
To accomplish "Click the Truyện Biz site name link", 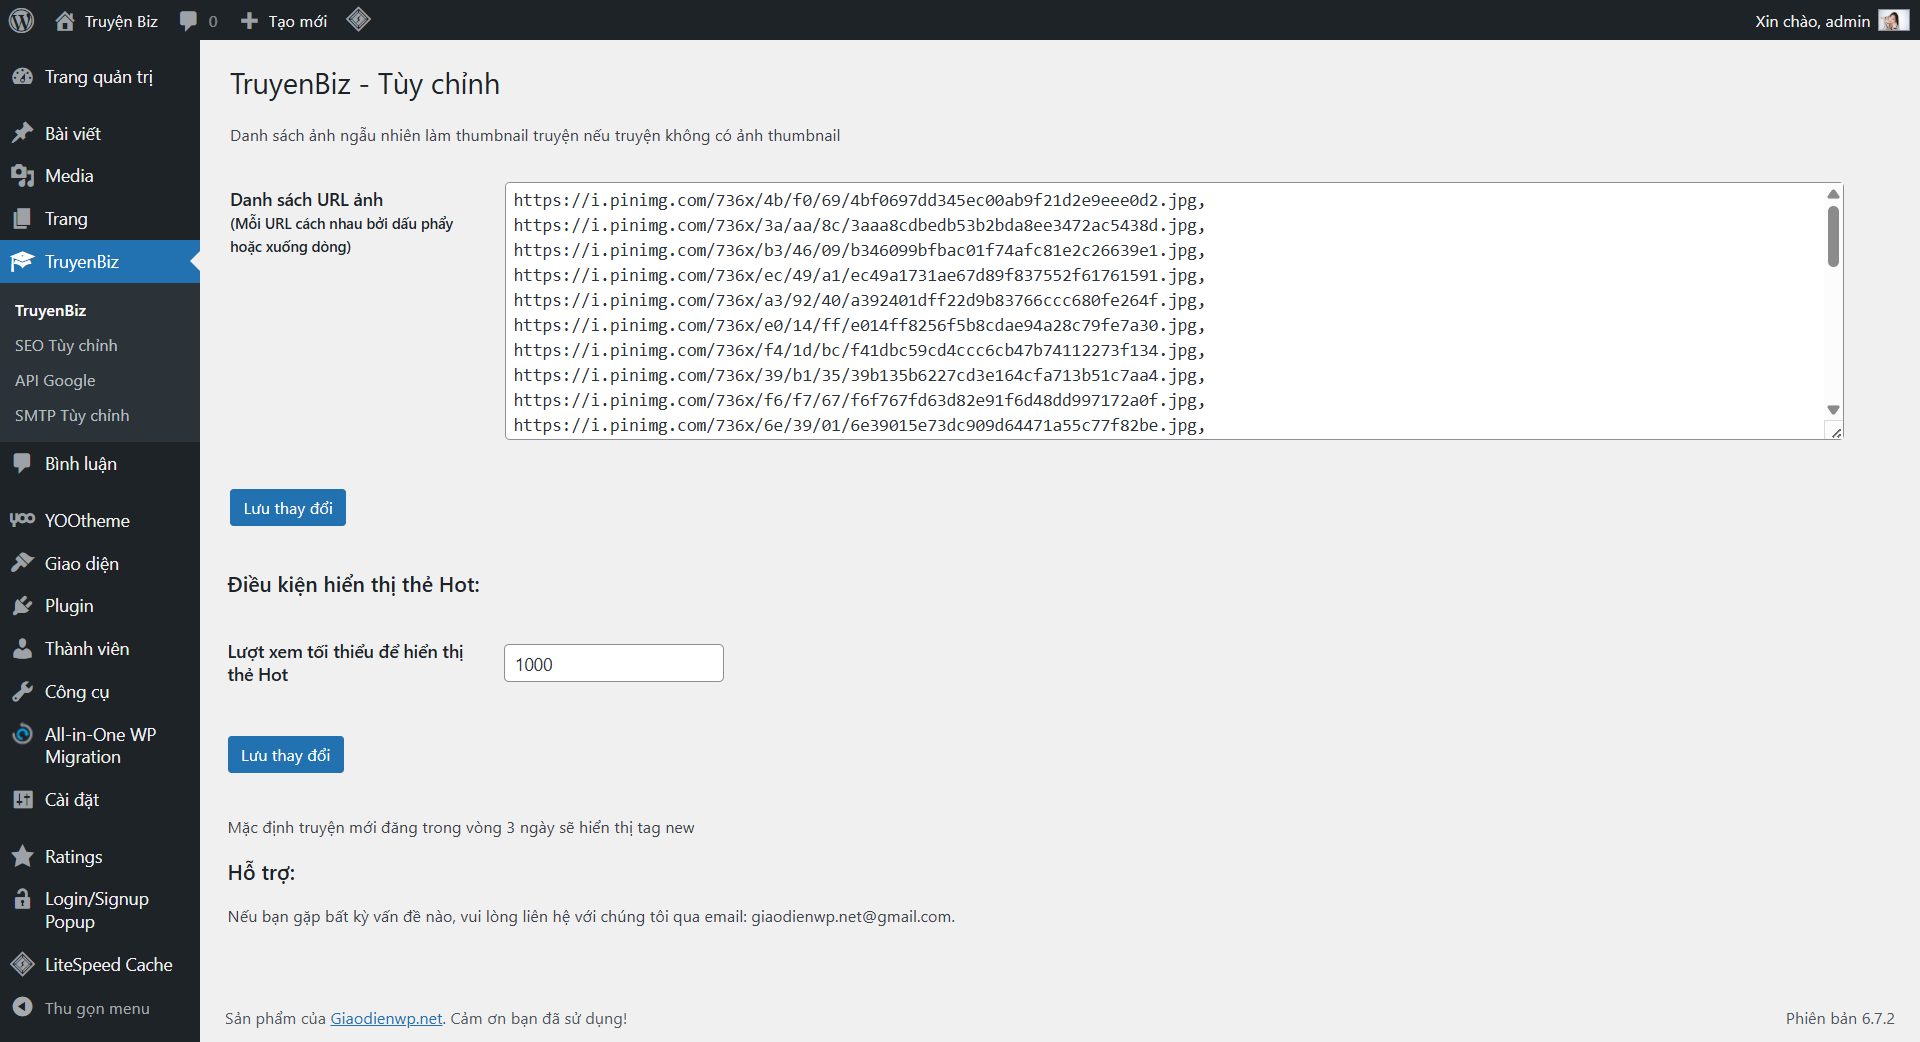I will click(x=121, y=21).
